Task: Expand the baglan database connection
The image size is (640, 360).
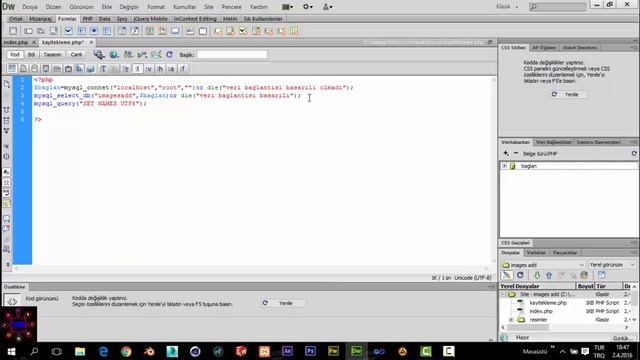Action: pyautogui.click(x=504, y=166)
